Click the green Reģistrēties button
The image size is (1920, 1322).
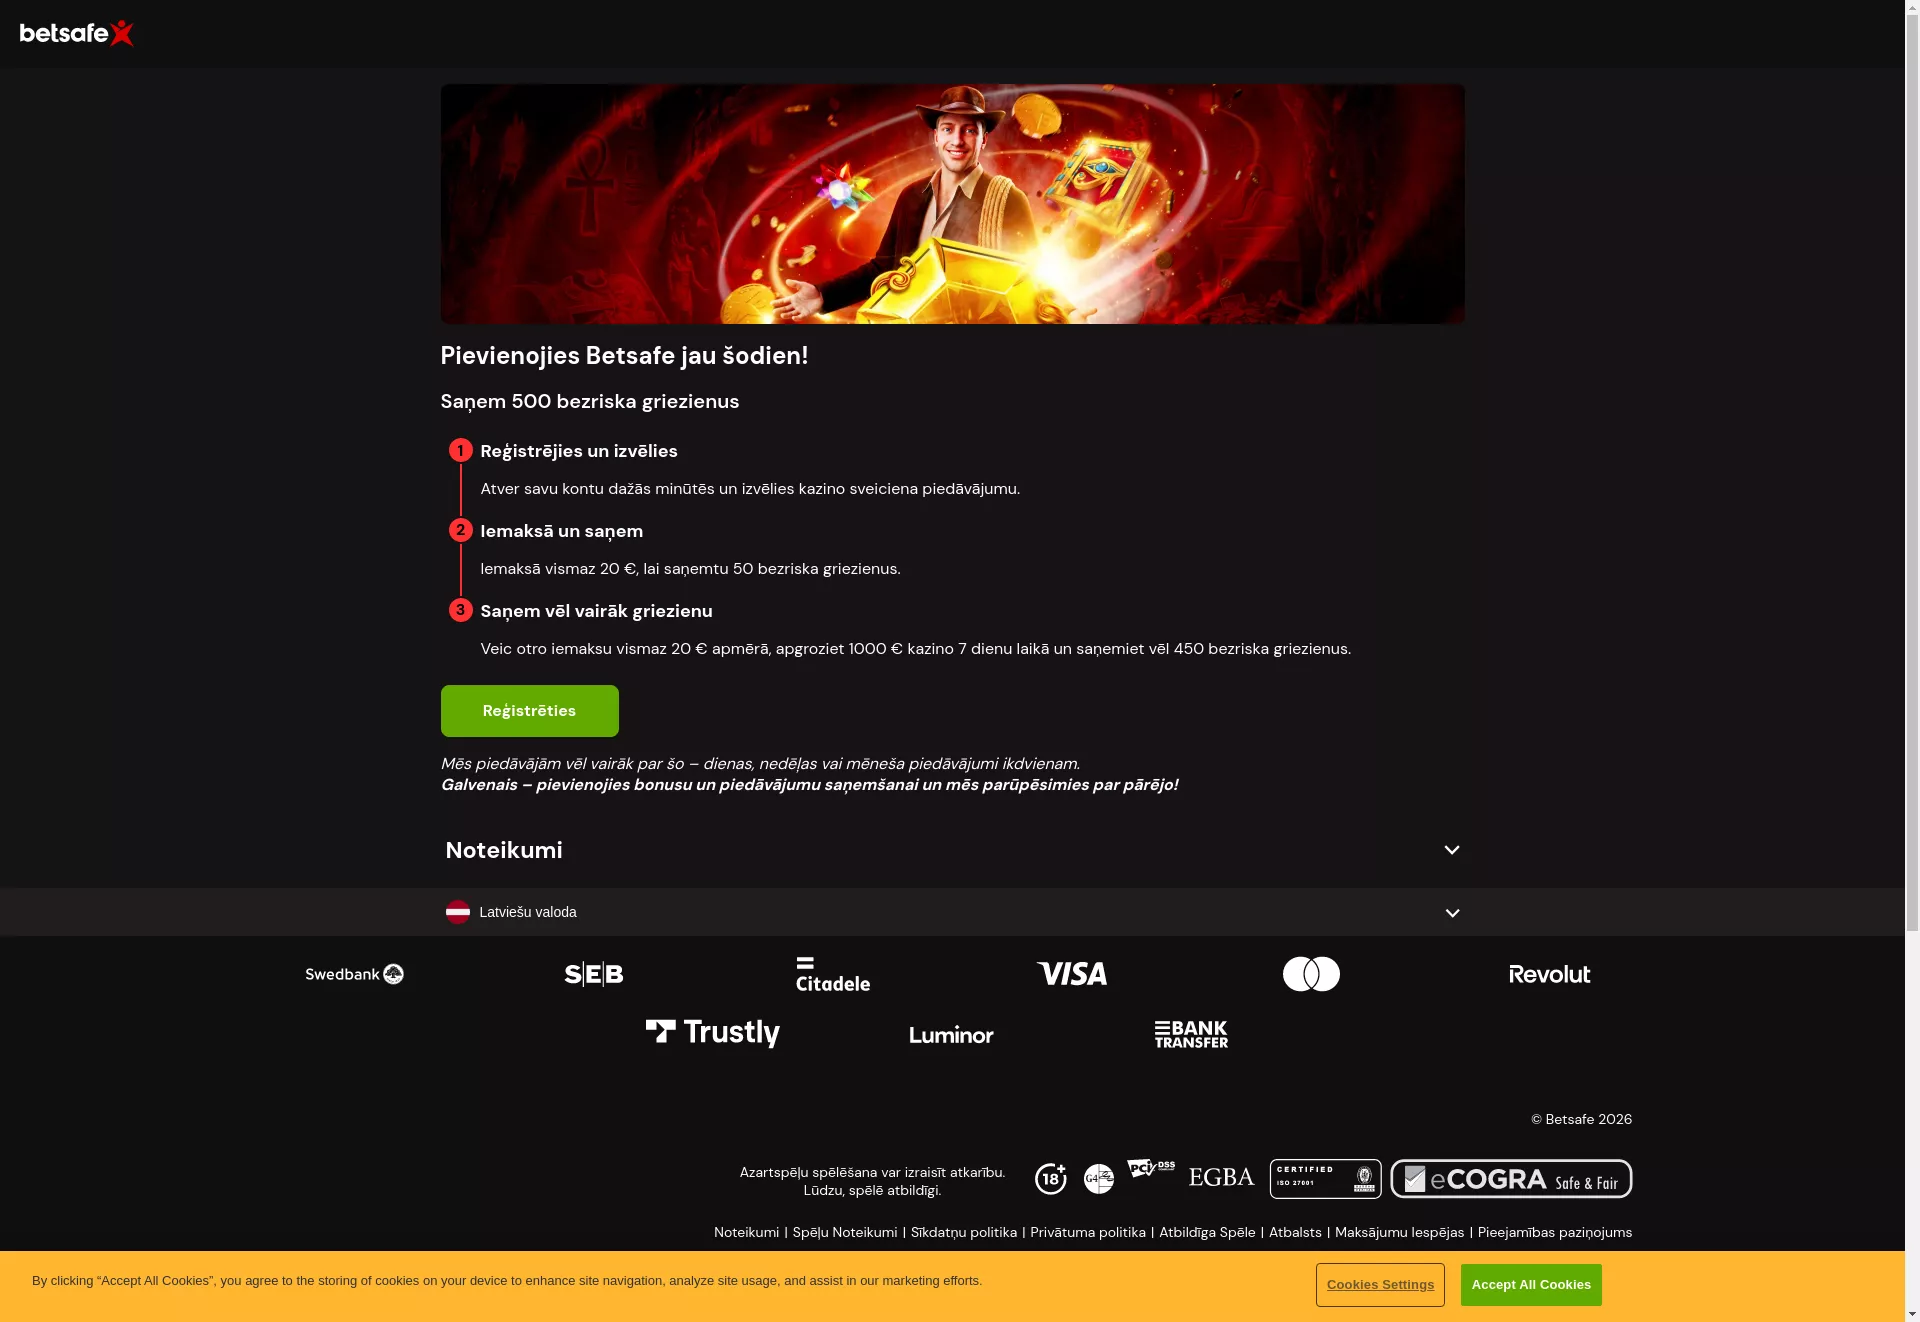coord(529,711)
